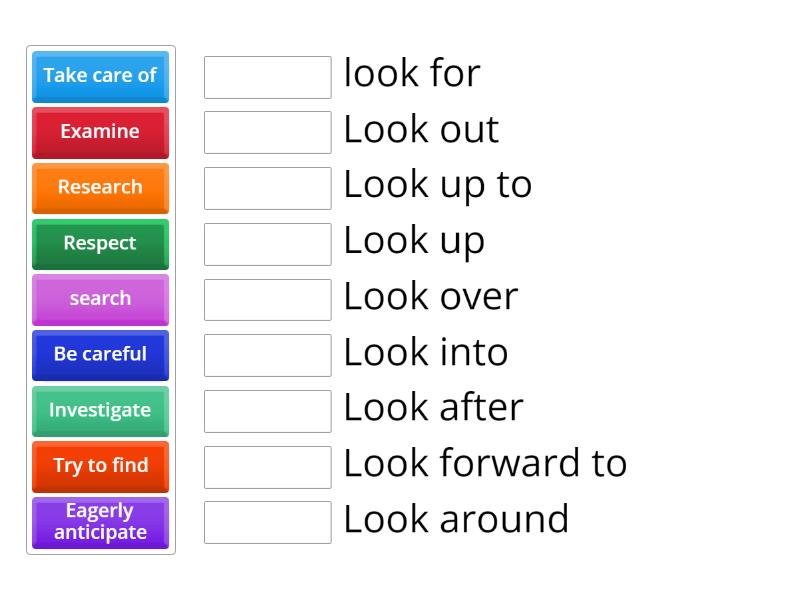The width and height of the screenshot is (800, 600).
Task: Select the green 'Respect' tile
Action: 100,243
